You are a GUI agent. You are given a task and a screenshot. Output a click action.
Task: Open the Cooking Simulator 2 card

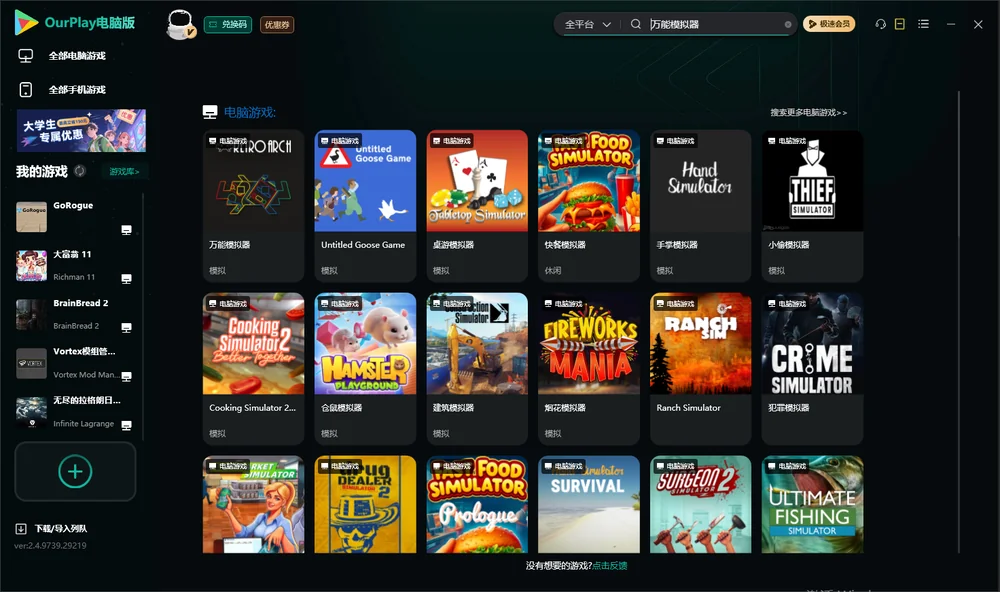pos(253,368)
